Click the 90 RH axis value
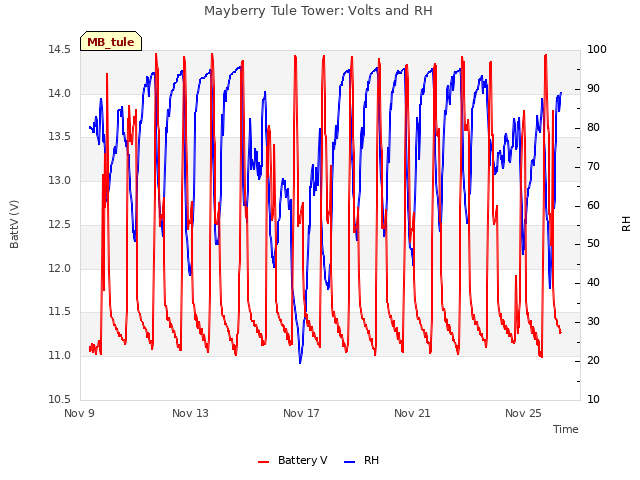Viewport: 640px width, 480px height. [593, 89]
